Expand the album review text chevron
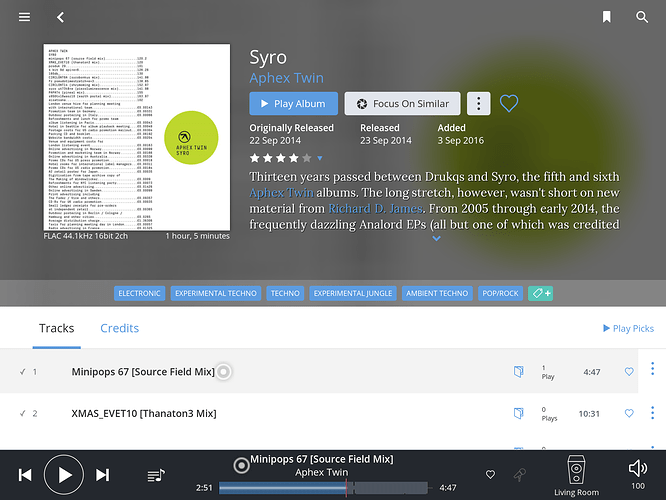 436,239
